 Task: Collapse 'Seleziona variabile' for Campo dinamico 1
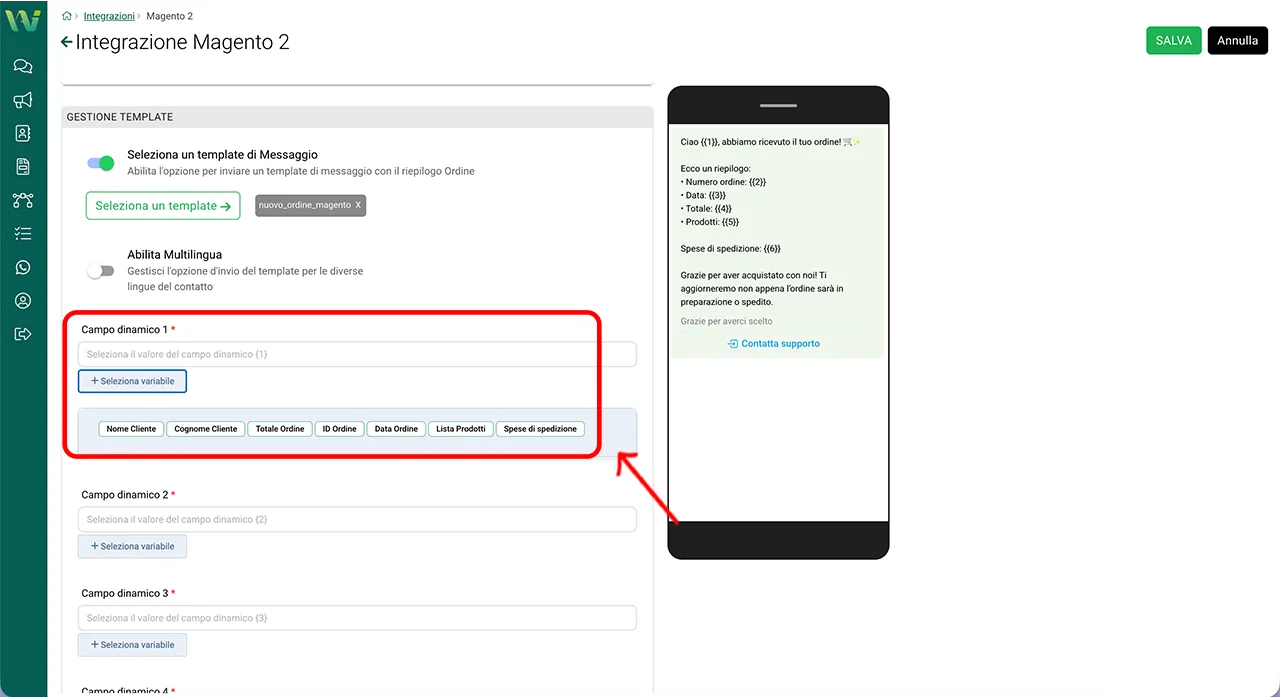132,381
